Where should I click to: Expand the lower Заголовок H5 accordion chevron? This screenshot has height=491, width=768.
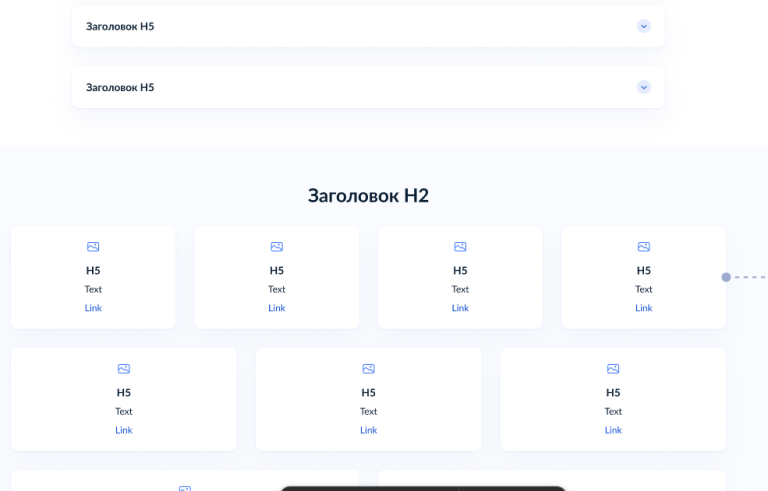click(644, 87)
